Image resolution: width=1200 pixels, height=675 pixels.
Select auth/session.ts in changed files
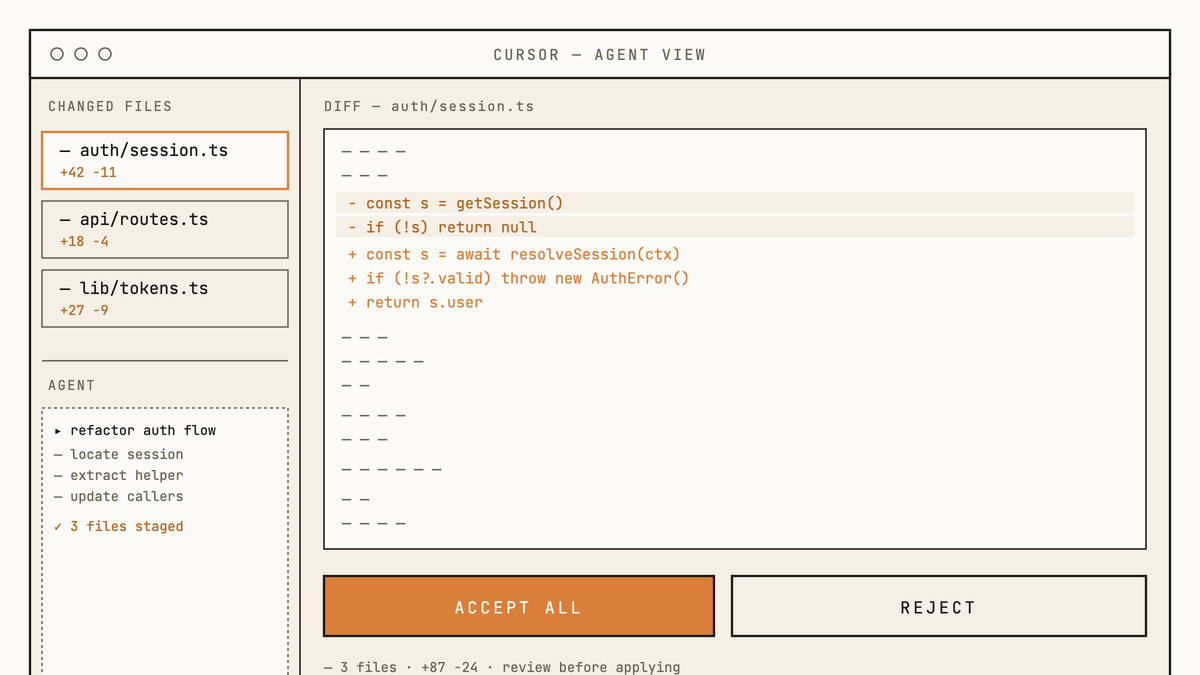[165, 160]
